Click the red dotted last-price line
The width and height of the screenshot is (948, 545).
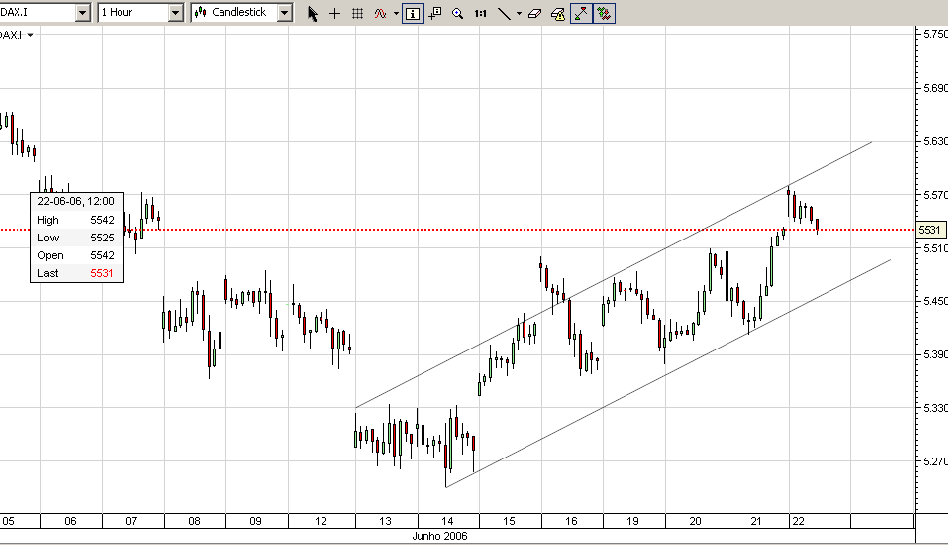456,230
